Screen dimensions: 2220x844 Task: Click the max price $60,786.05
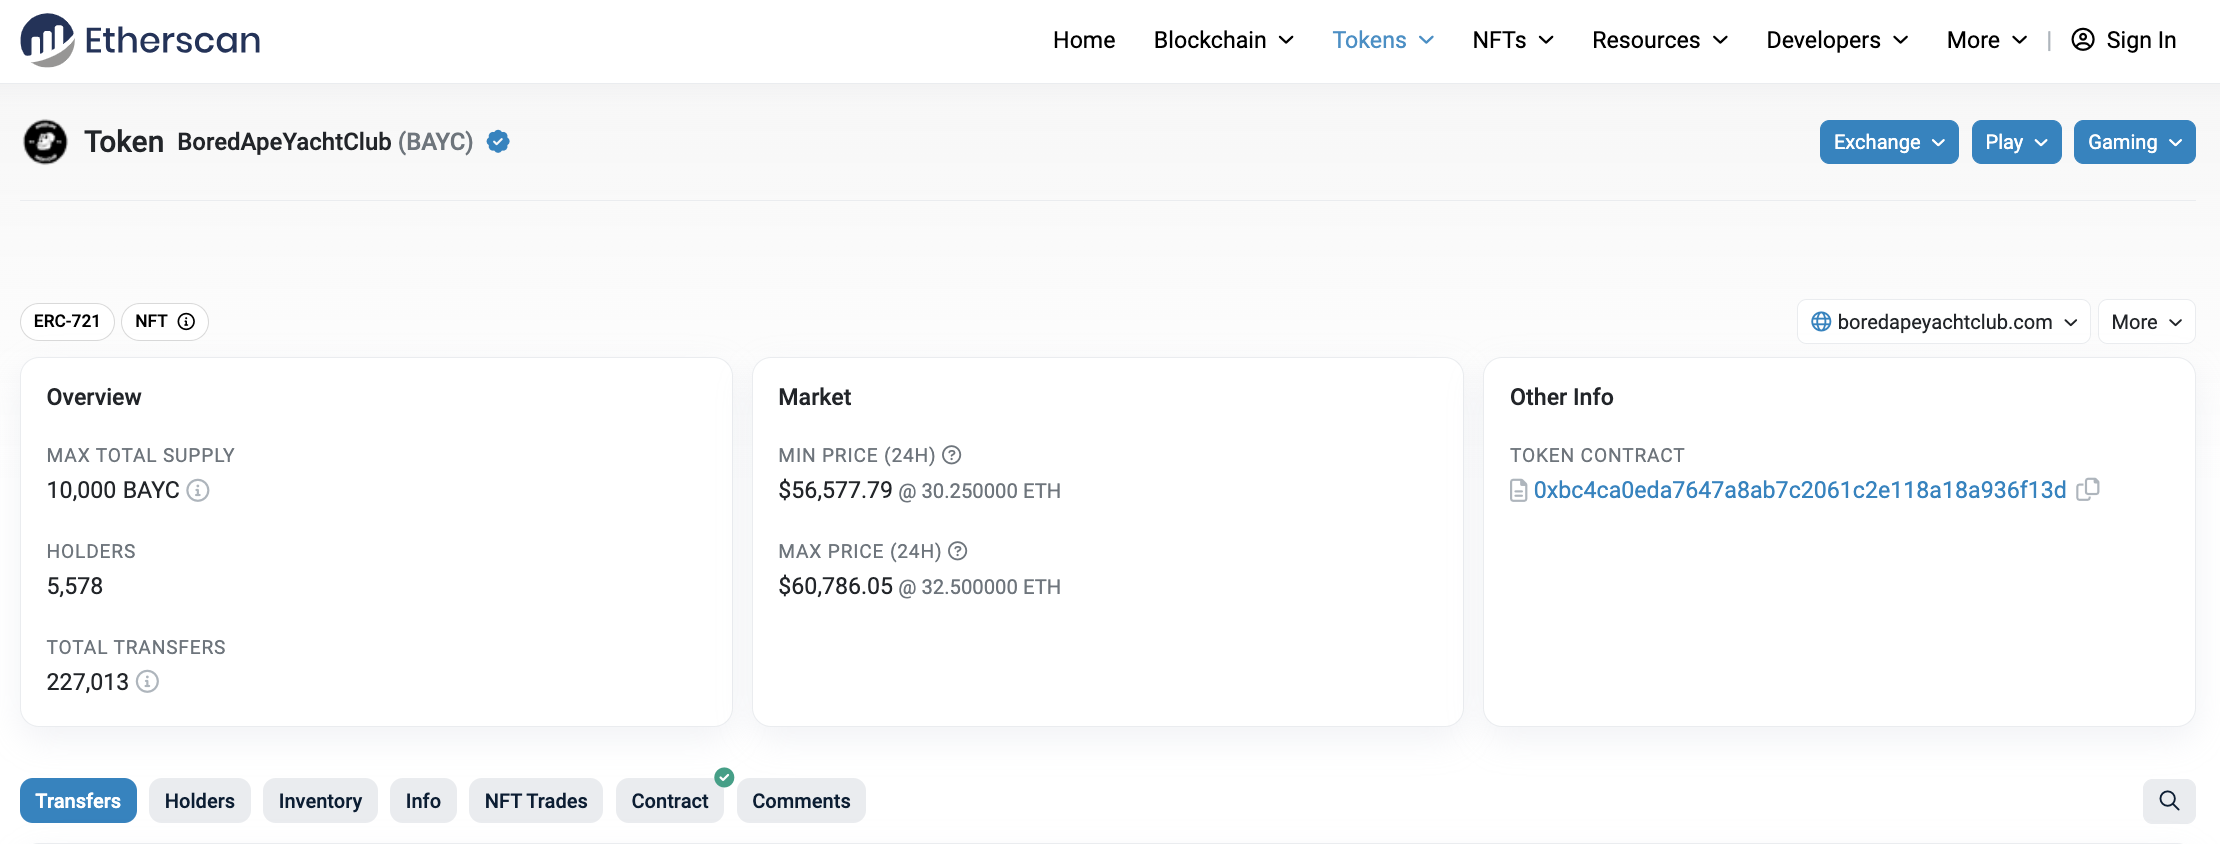click(x=835, y=586)
